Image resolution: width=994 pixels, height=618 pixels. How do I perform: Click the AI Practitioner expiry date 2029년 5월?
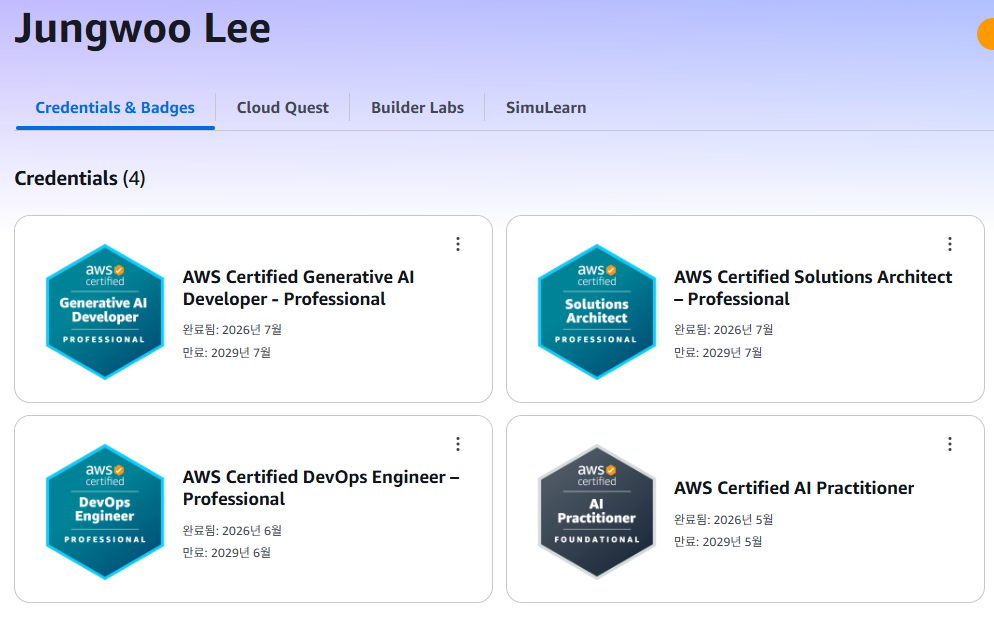(x=732, y=542)
